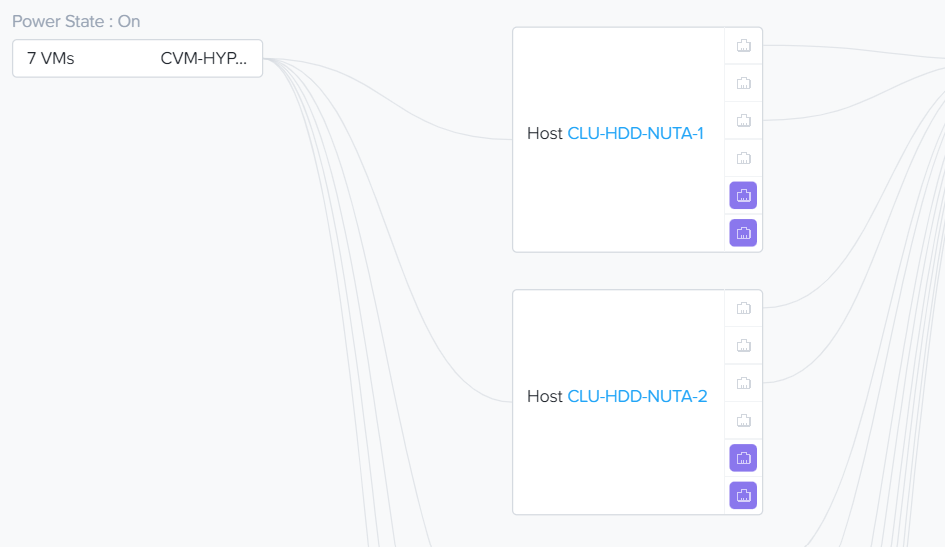Screen dimensions: 945x547
Task: Select the second grey port icon on CLU-HDD-NUTA-1
Action: (743, 83)
